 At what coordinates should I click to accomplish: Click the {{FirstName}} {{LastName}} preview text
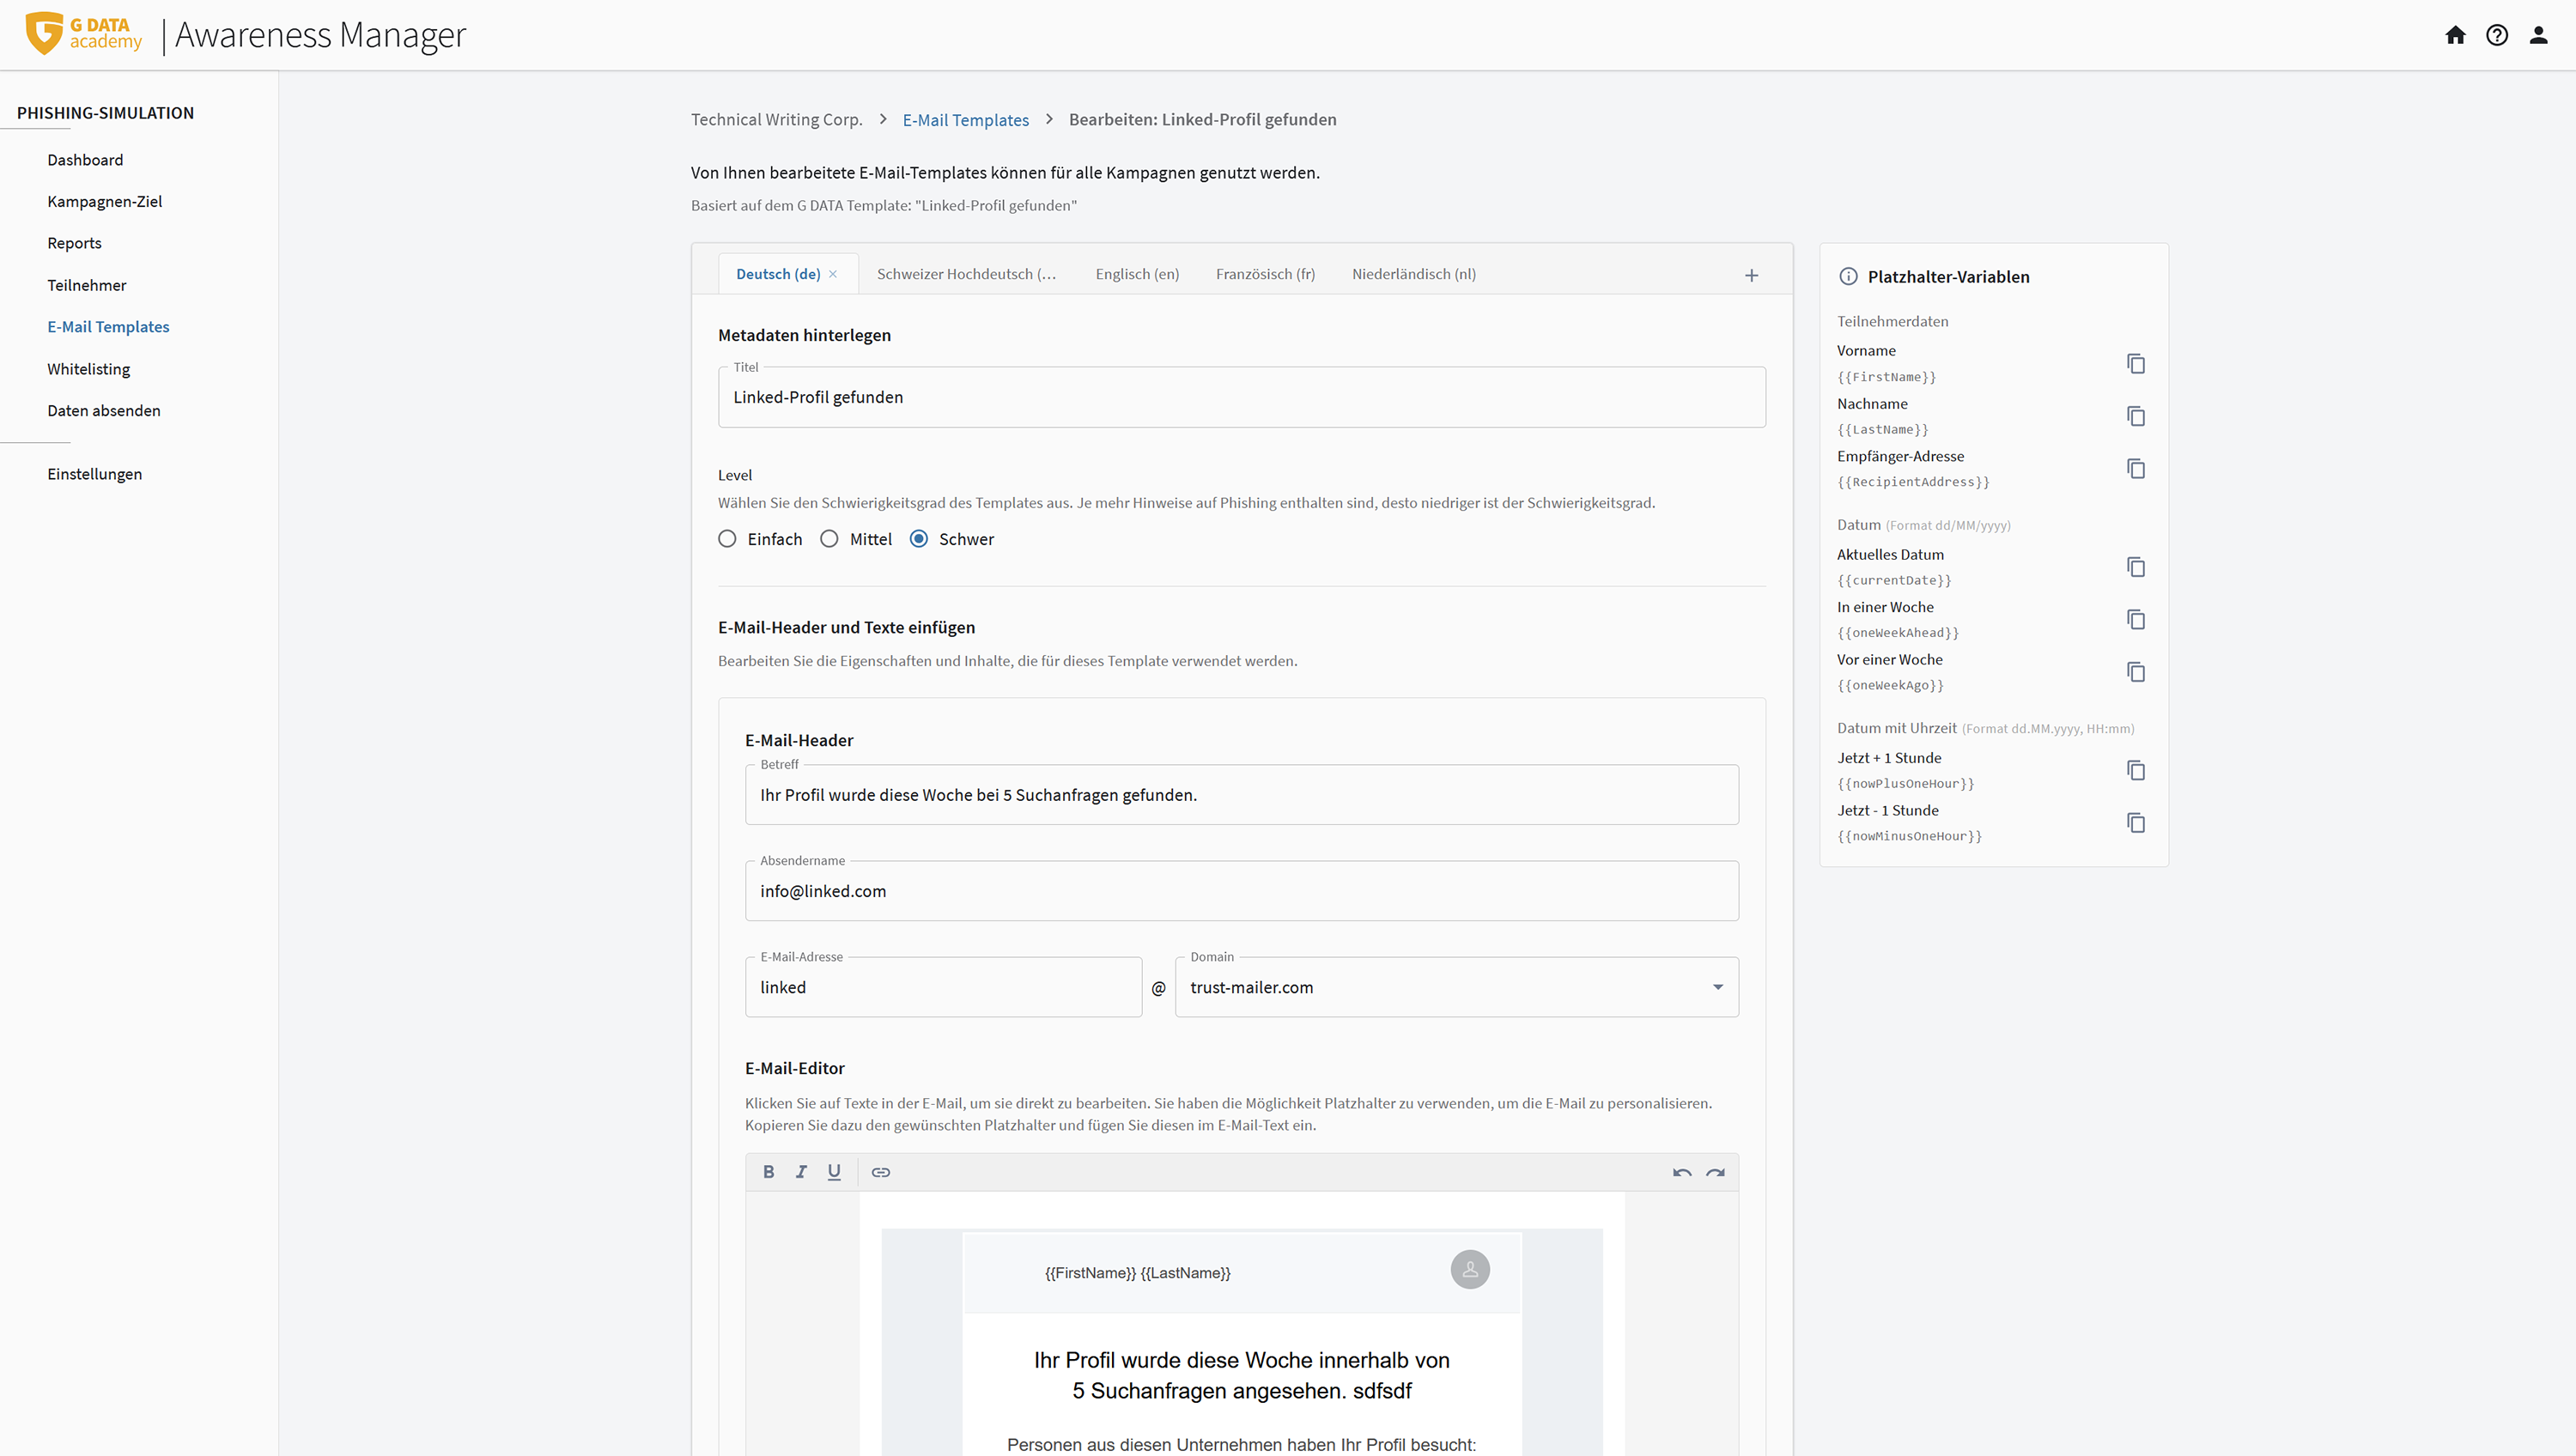pos(1137,1273)
